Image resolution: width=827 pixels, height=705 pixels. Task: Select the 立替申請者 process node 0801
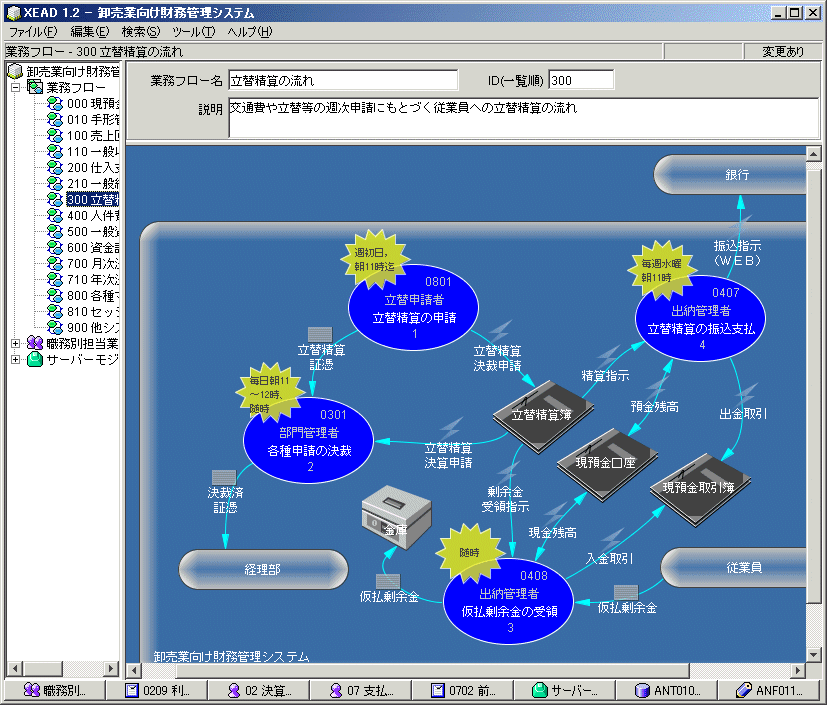point(413,308)
